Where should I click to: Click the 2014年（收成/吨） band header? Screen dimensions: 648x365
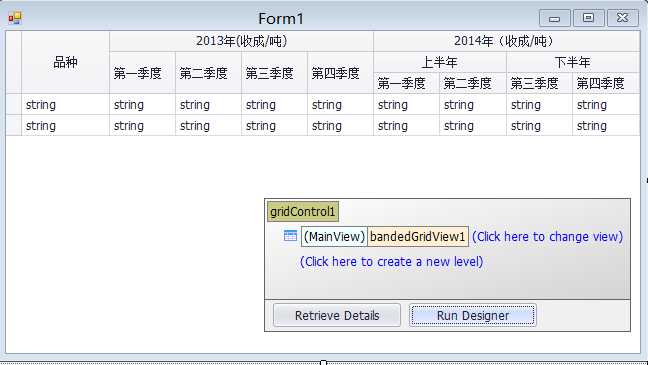point(506,41)
